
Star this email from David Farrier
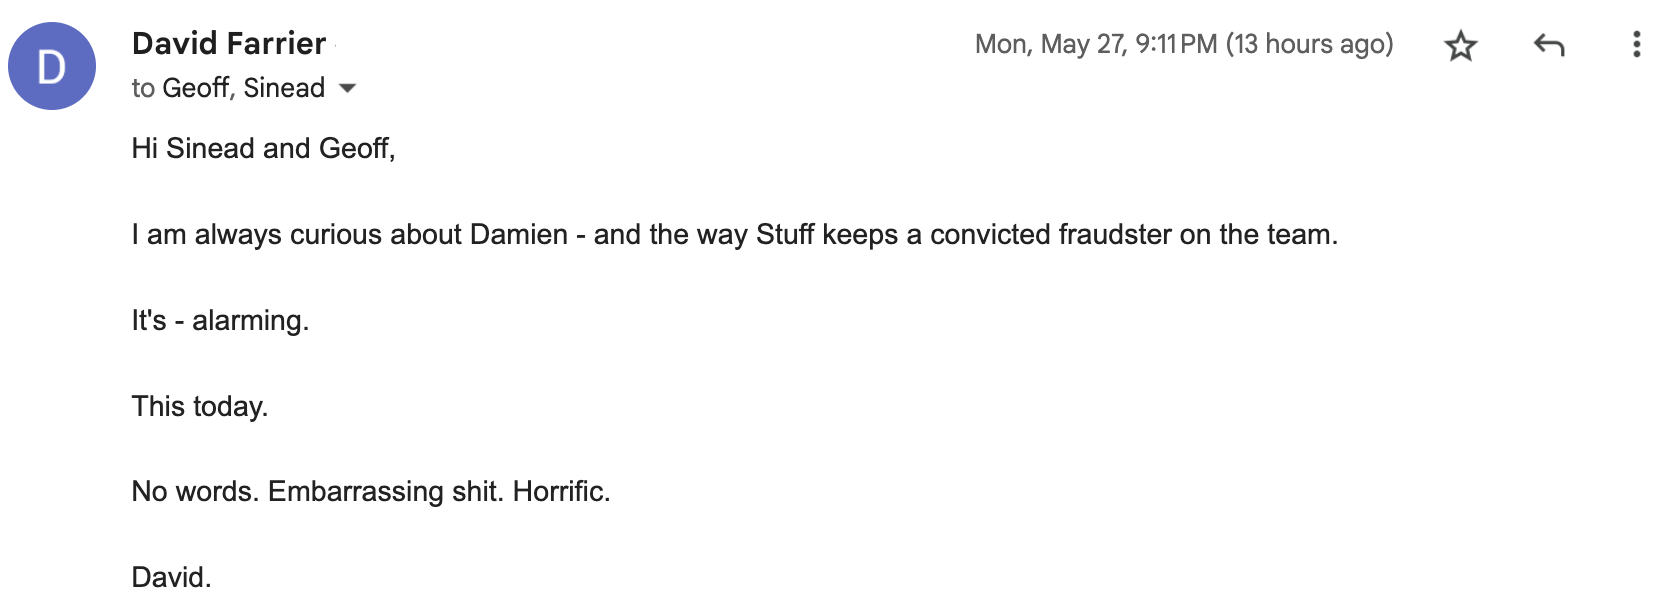(1461, 45)
